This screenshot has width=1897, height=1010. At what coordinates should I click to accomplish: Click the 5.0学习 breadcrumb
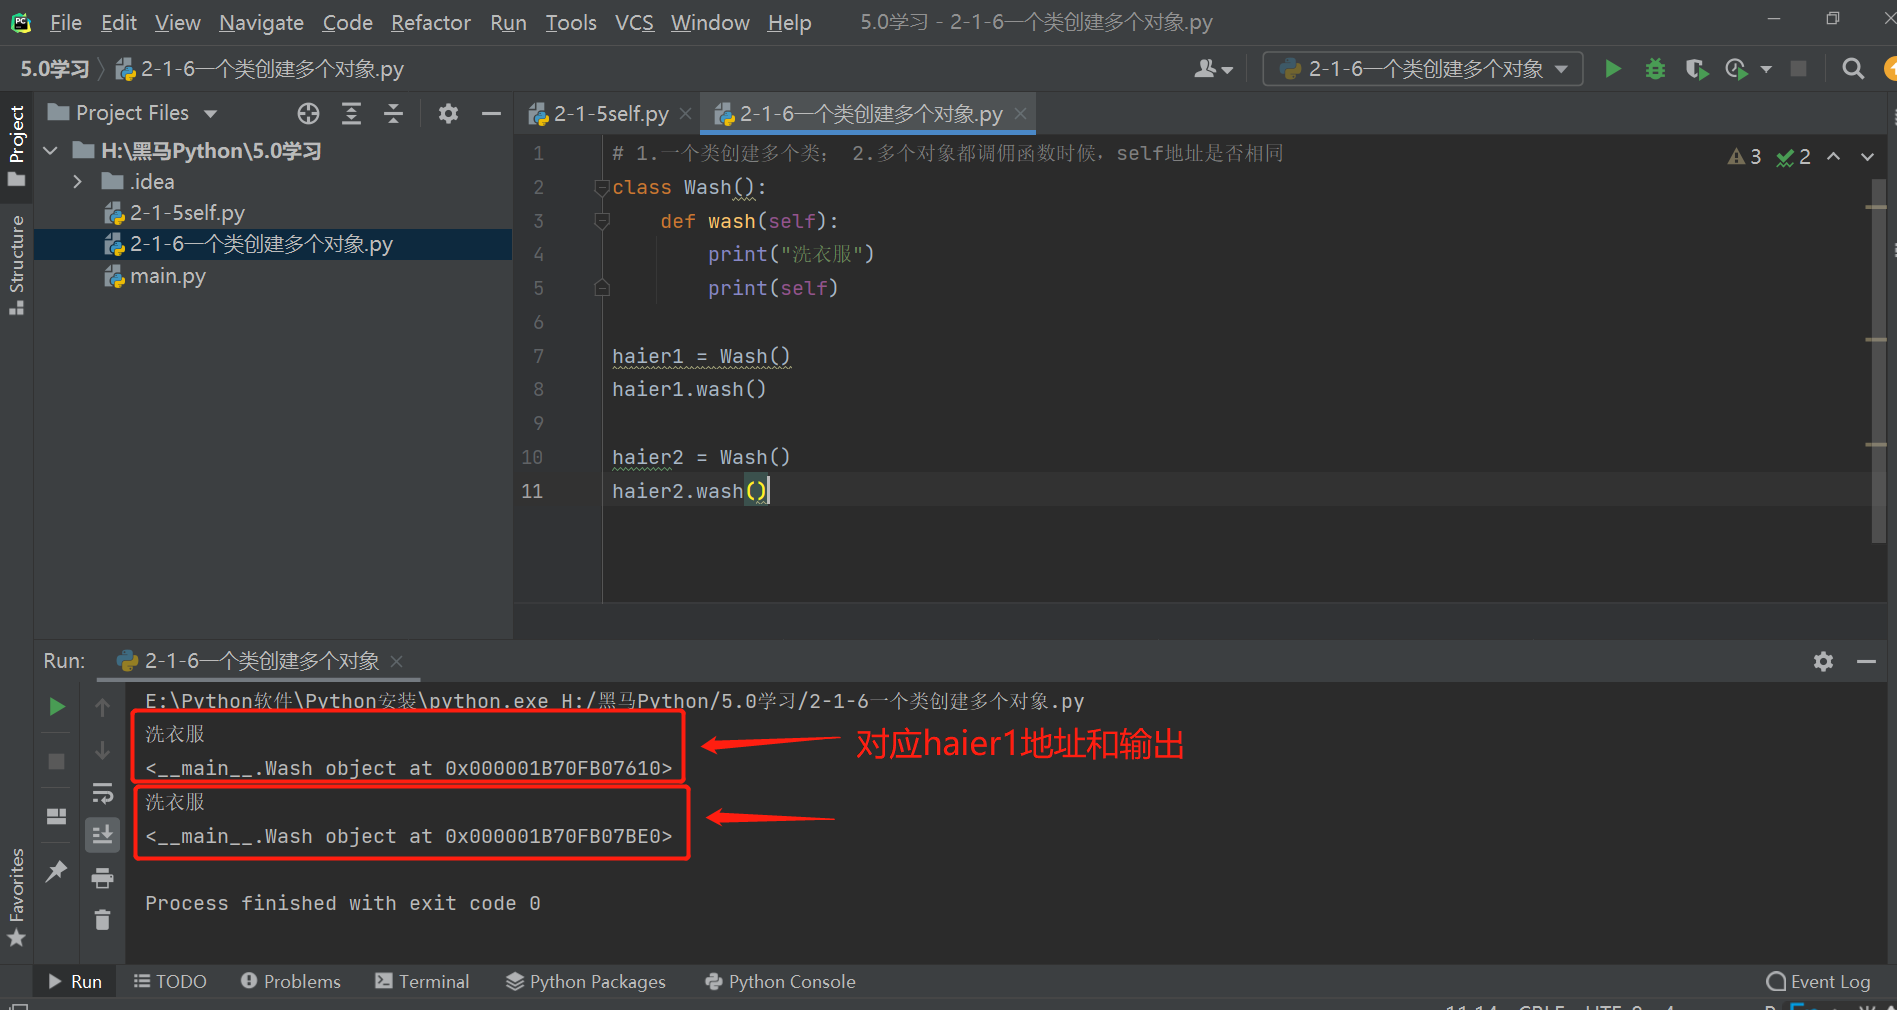point(54,69)
